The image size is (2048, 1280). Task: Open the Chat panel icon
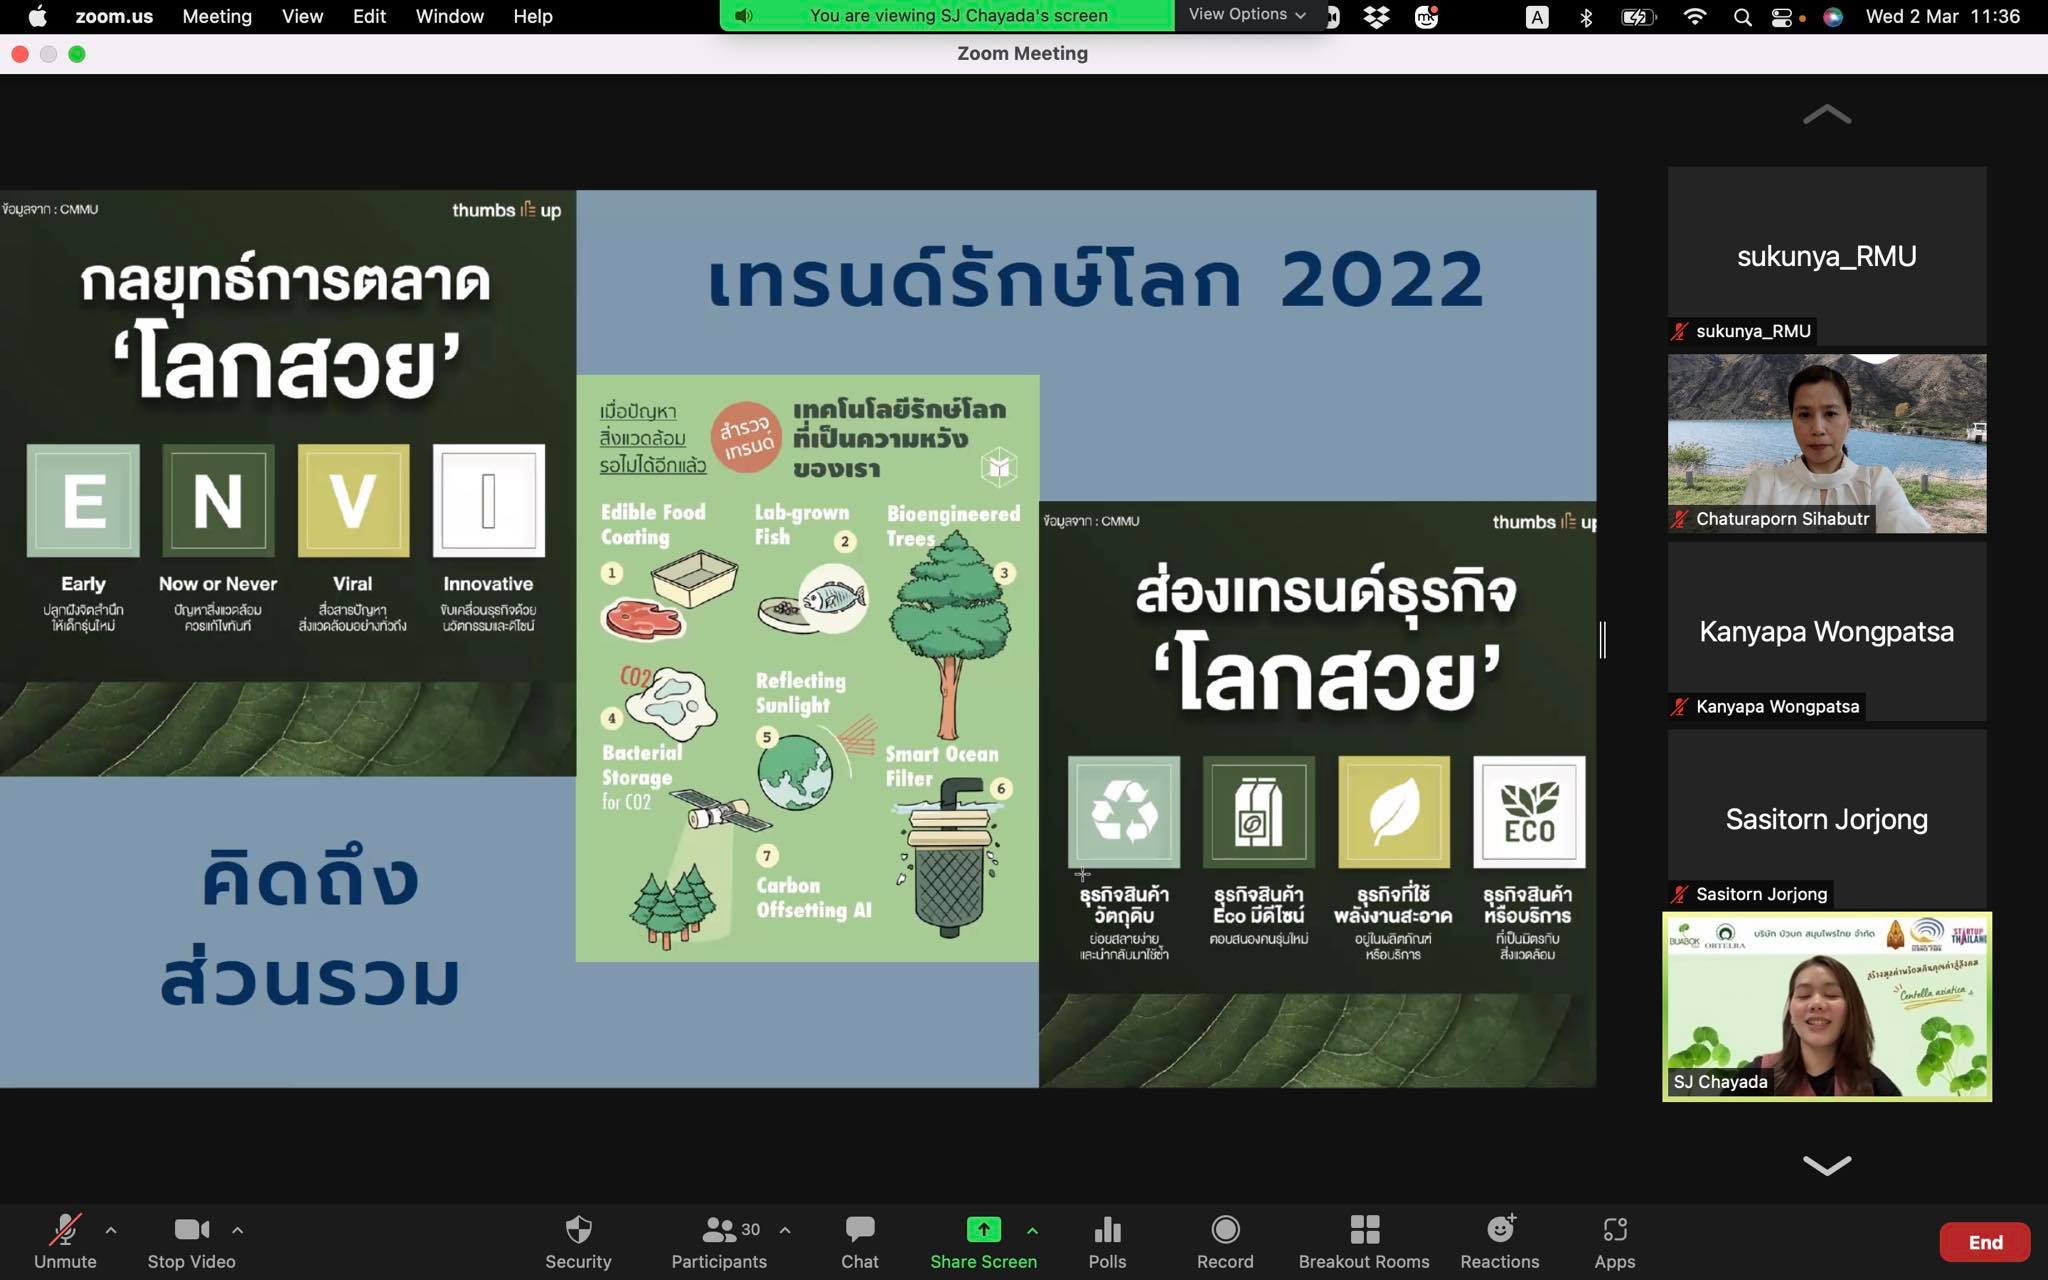pos(859,1230)
